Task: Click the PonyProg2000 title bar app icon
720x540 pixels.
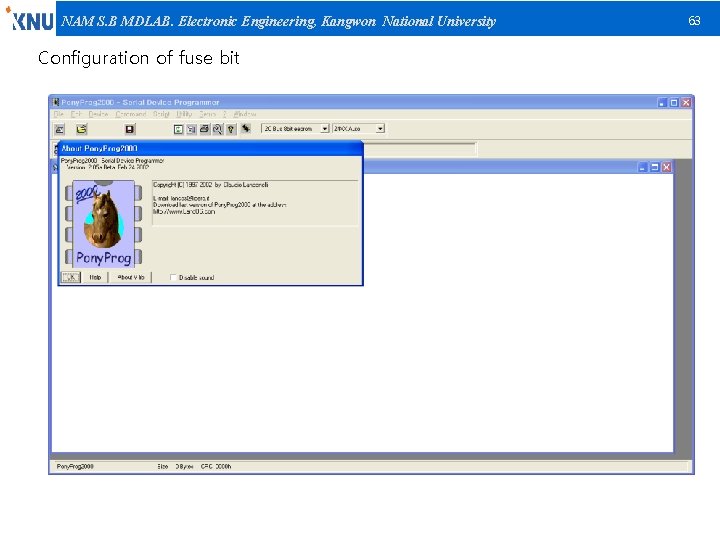Action: point(56,102)
